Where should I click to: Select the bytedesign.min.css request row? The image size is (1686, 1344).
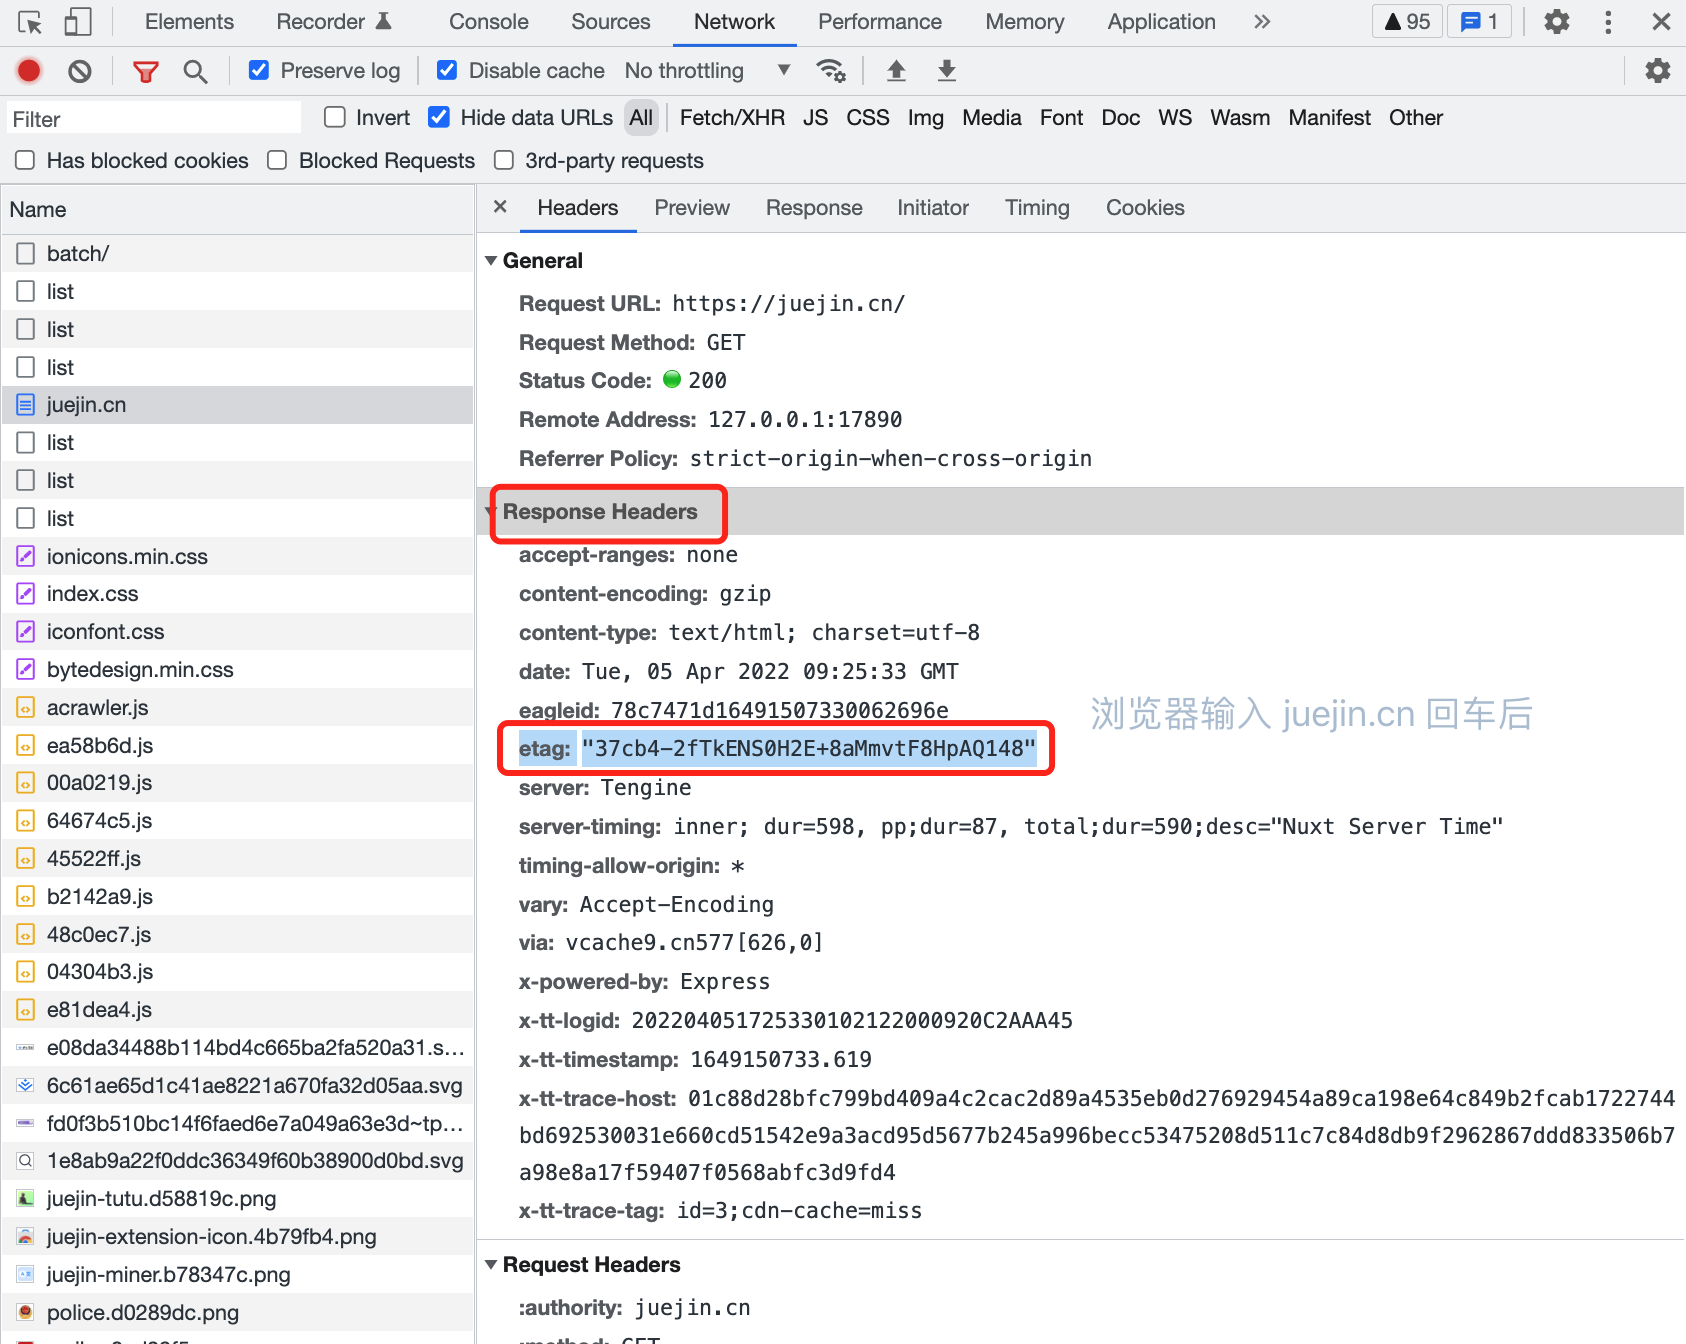(237, 670)
